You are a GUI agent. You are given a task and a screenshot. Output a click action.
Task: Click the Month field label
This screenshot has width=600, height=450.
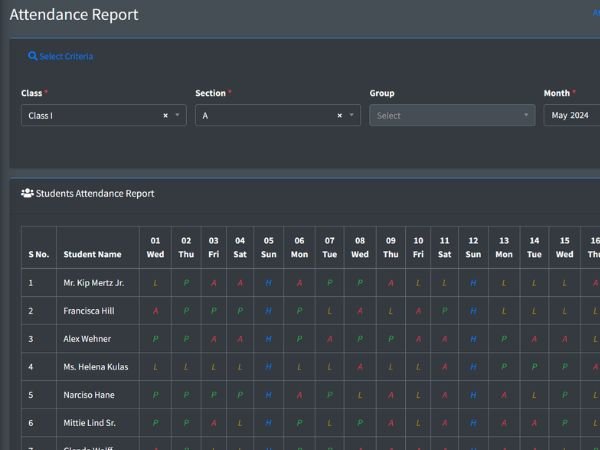(x=557, y=93)
